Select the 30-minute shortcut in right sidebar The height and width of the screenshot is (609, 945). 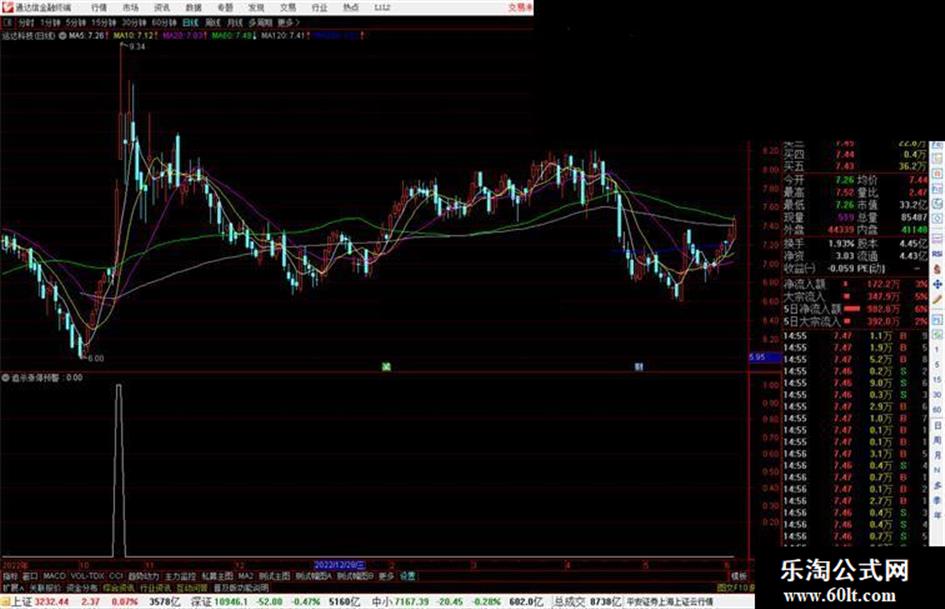(937, 395)
